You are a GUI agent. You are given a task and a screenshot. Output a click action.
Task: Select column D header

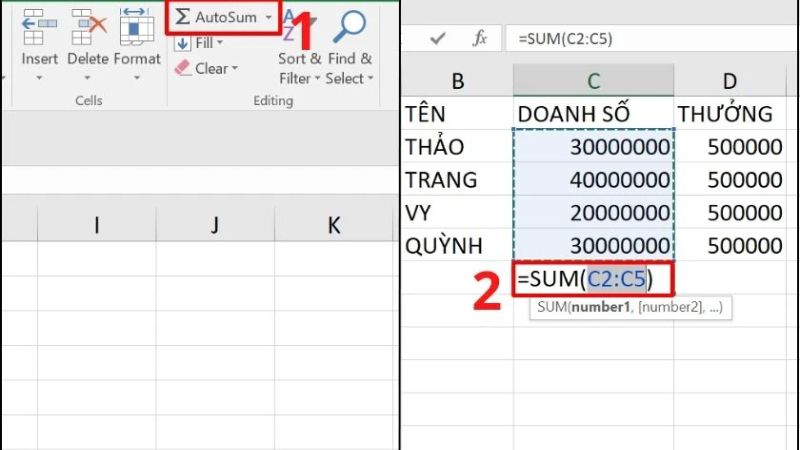(730, 81)
